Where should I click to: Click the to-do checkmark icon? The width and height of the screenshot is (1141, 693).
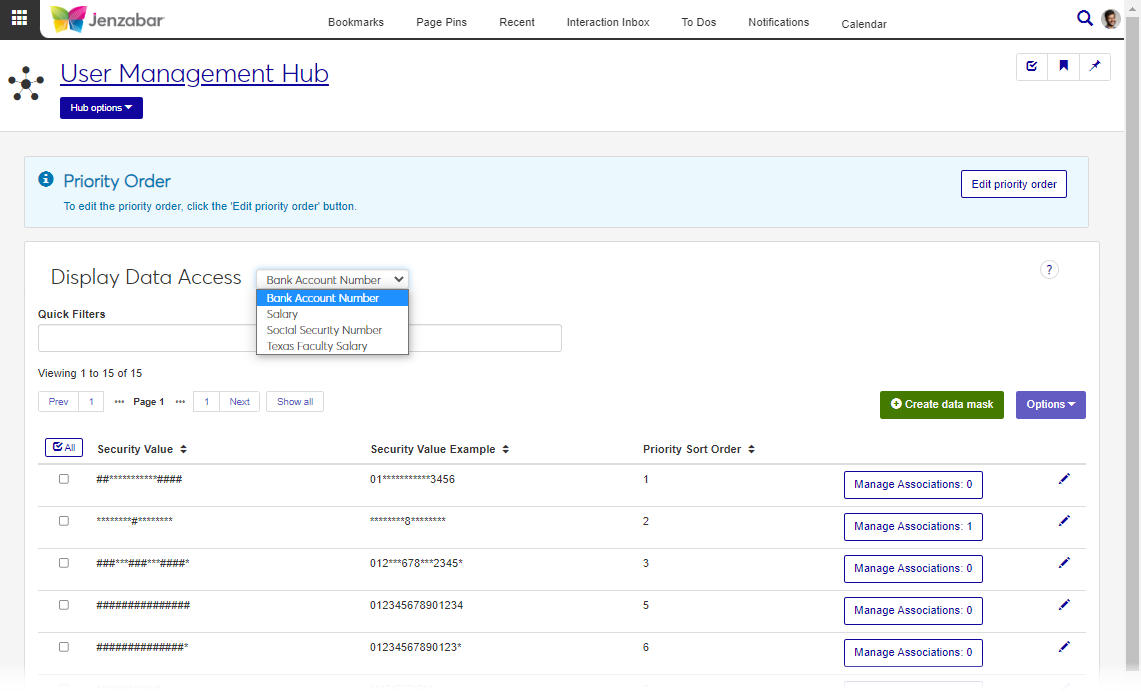click(x=1031, y=67)
